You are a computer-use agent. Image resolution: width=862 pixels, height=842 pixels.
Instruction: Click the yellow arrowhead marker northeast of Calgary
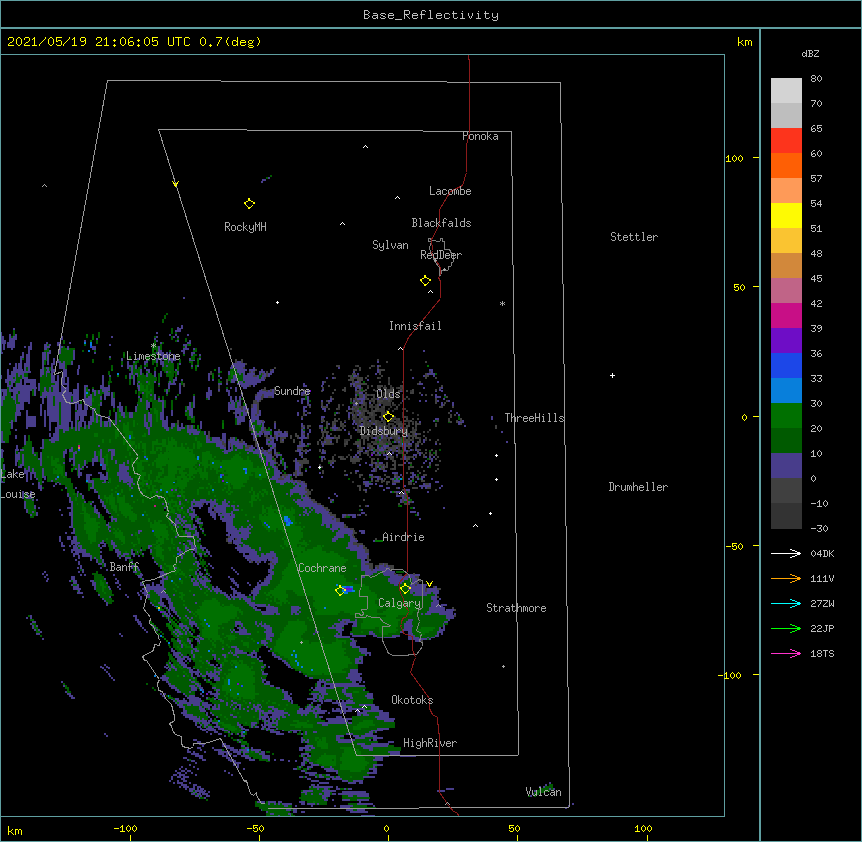429,584
